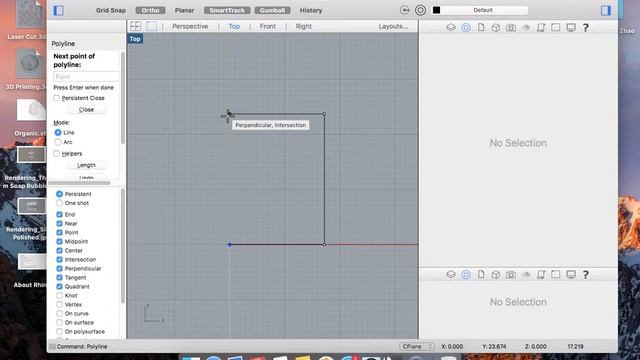Open help question mark in lower inspector
The image size is (640, 360).
(586, 274)
